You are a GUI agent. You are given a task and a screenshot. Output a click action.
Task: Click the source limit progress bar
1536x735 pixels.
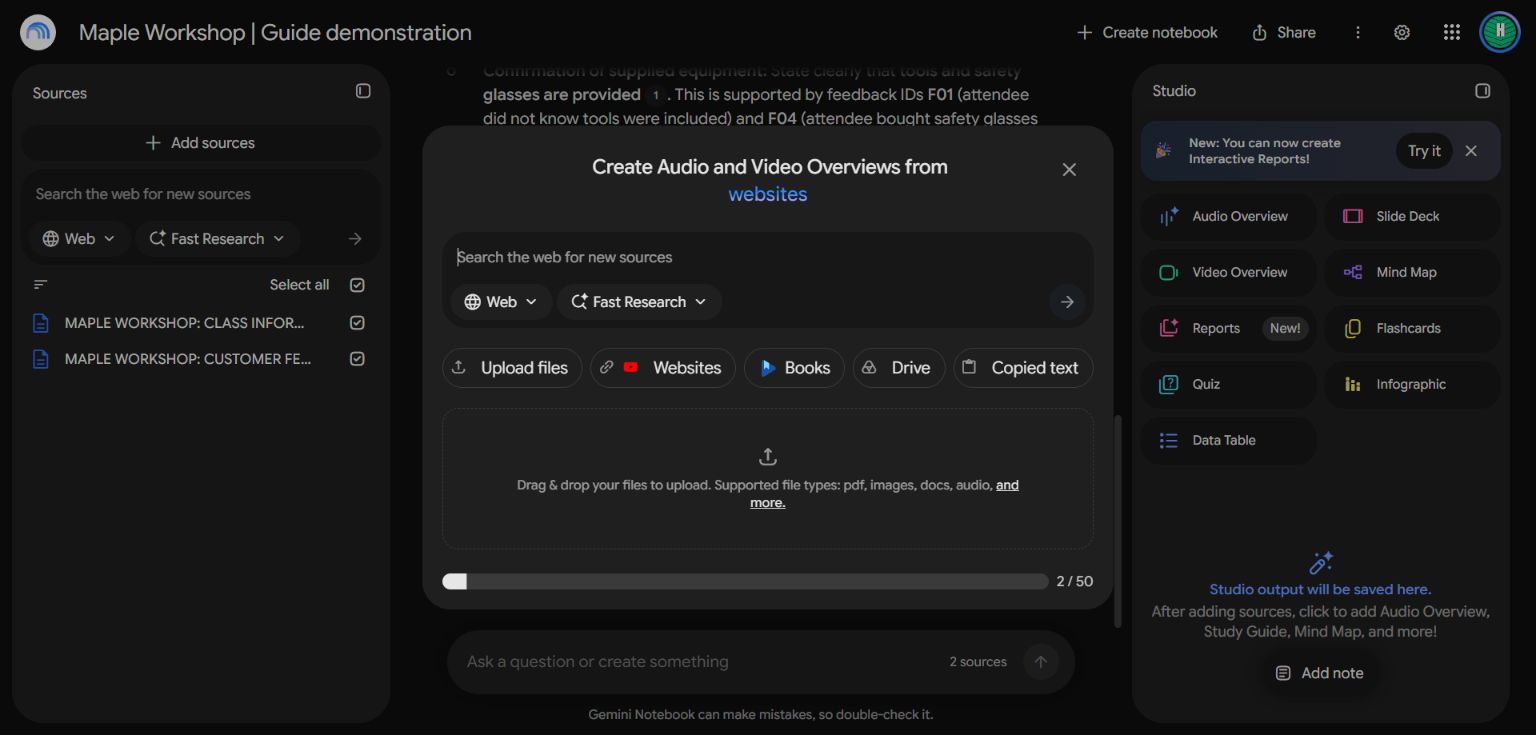pos(745,581)
